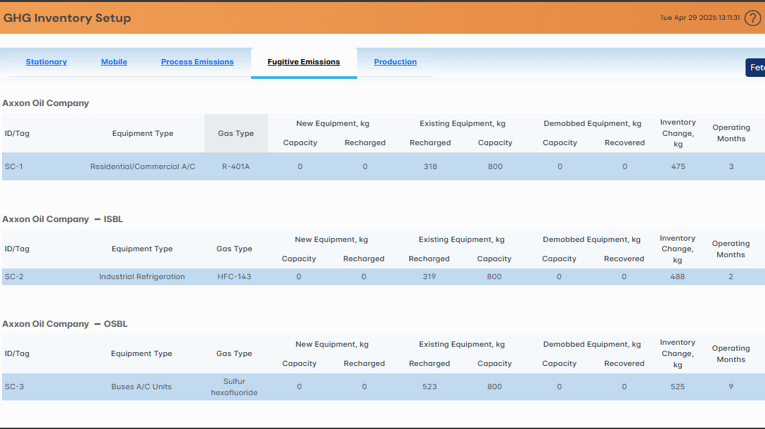
Task: Select the SC-3 ID cell
Action: (x=14, y=387)
